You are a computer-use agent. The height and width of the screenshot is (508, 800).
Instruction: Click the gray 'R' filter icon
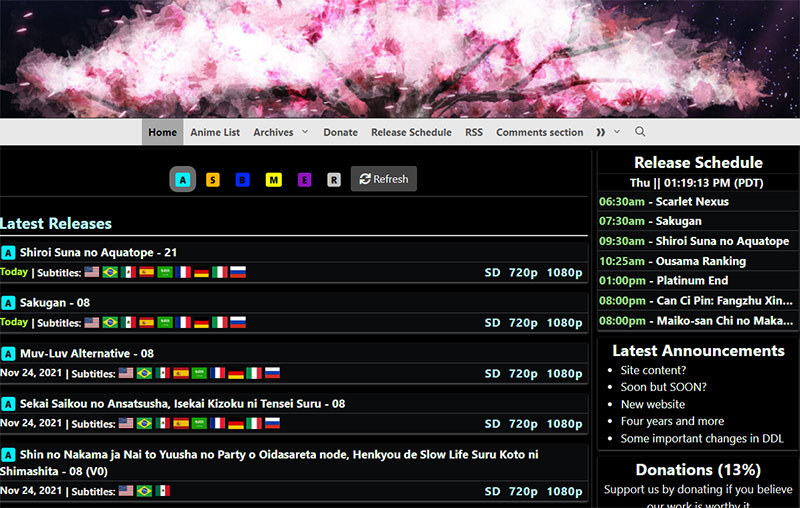(x=334, y=180)
